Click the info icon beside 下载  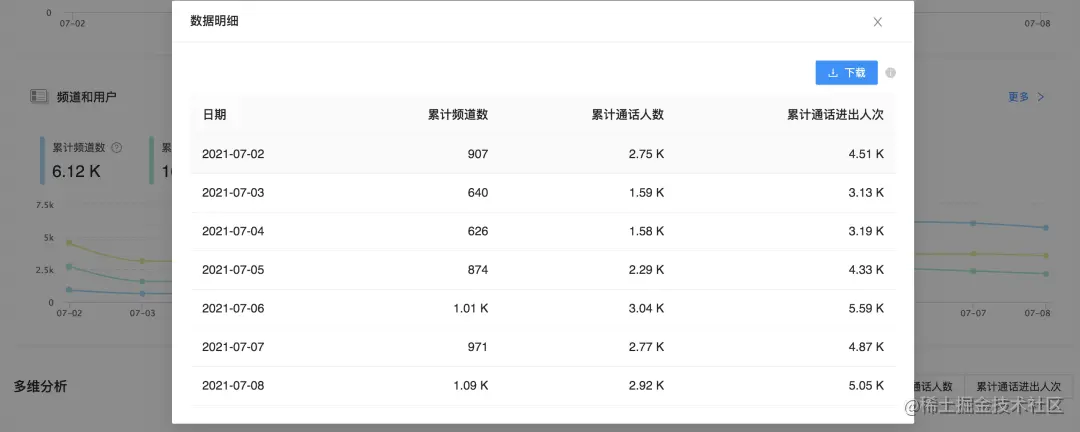tap(891, 72)
